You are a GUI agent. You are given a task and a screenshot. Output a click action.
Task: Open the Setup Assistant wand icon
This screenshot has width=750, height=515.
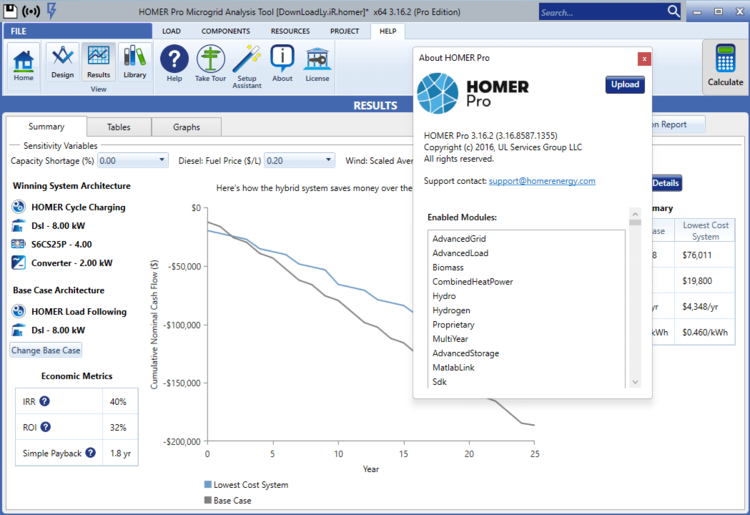246,62
